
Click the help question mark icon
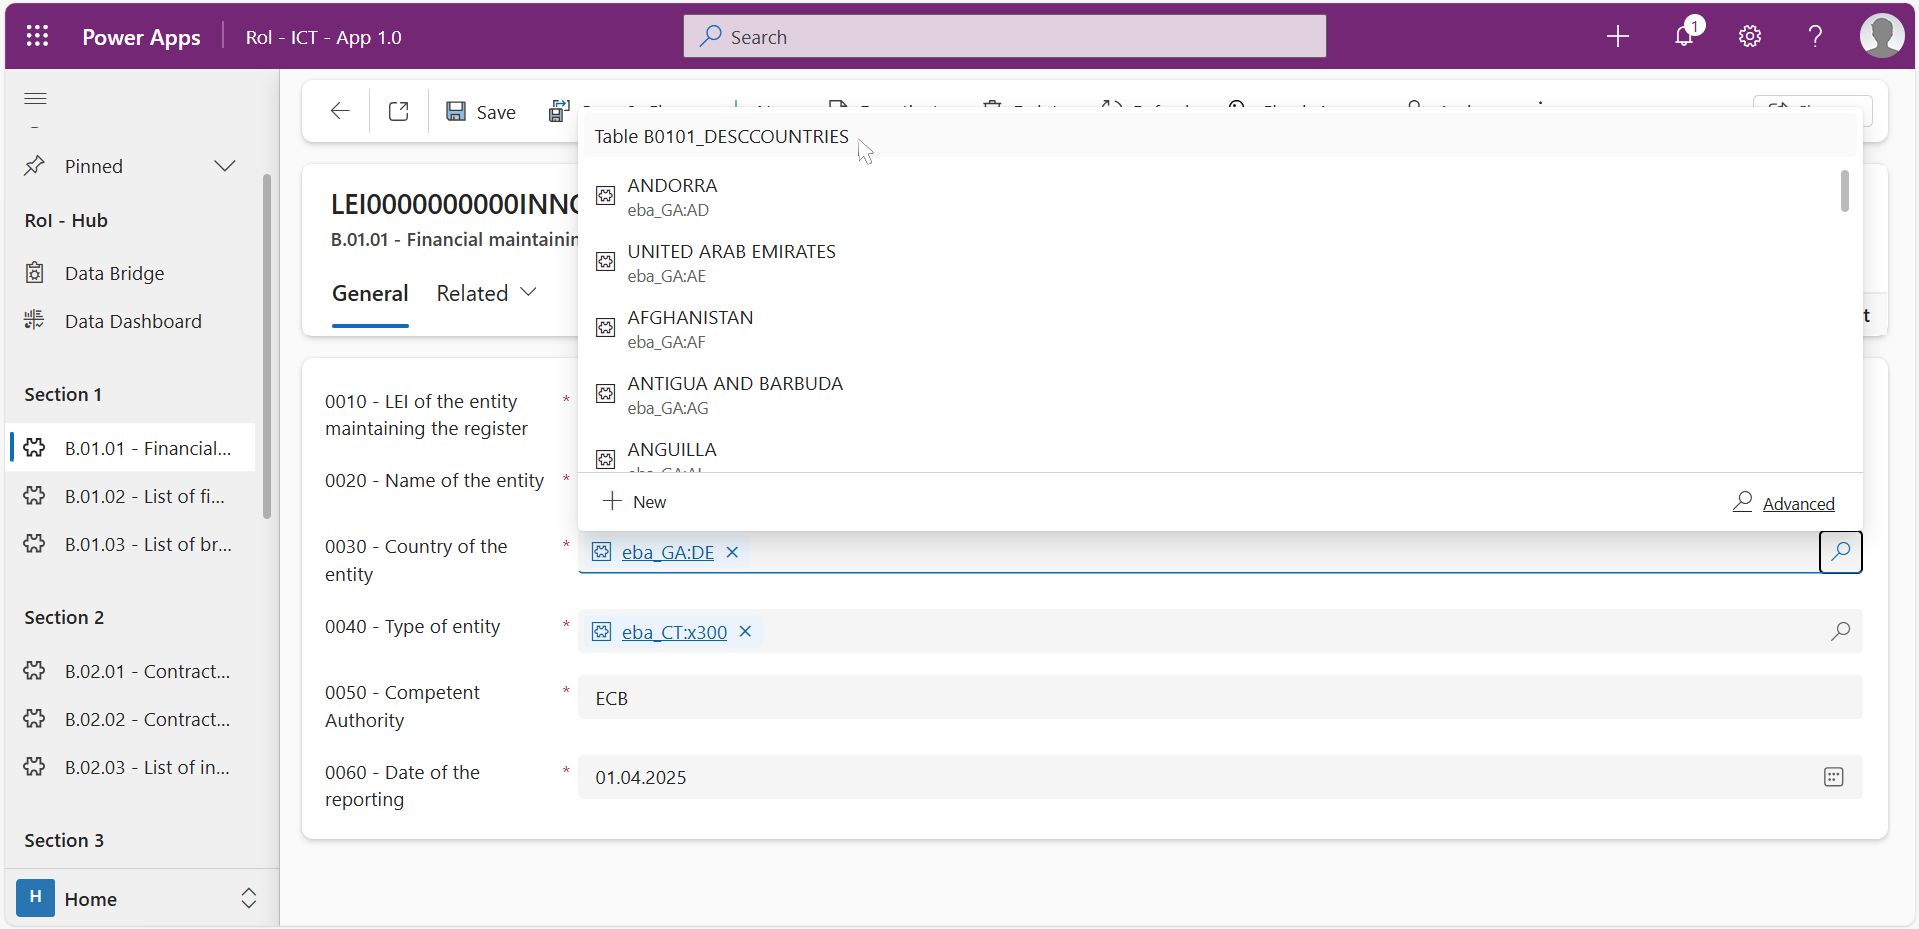pyautogui.click(x=1815, y=37)
